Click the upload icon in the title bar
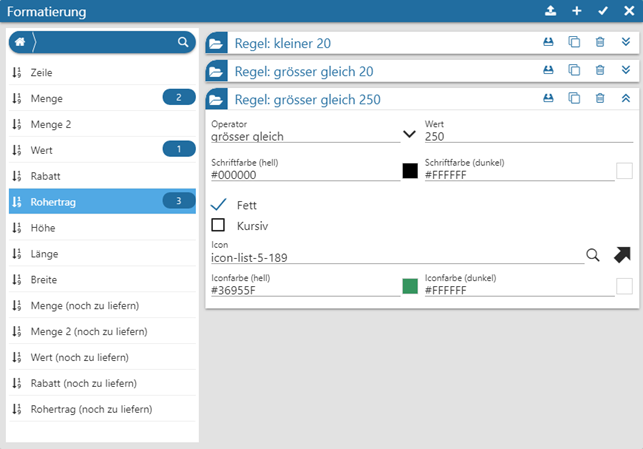 pyautogui.click(x=550, y=11)
